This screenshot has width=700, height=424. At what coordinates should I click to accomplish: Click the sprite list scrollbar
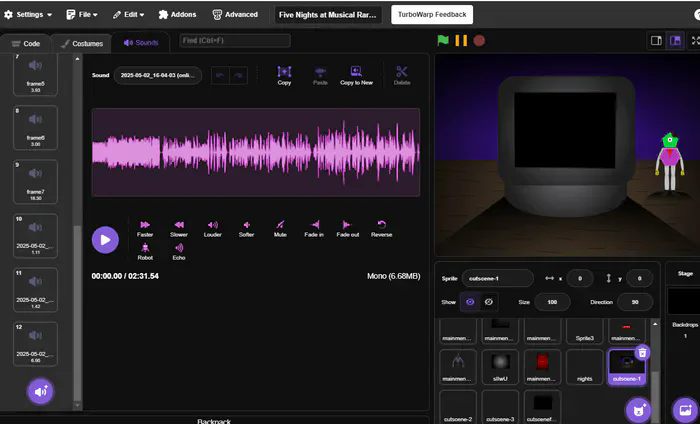(655, 397)
